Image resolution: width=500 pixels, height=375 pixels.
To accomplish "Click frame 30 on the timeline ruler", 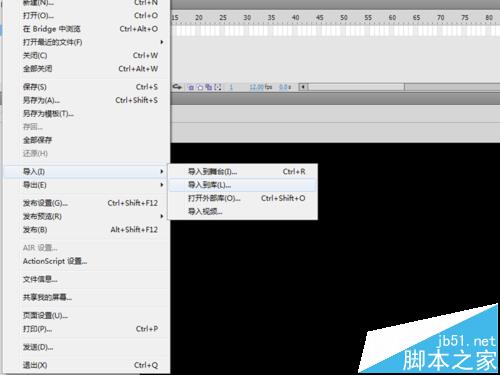I will point(247,17).
